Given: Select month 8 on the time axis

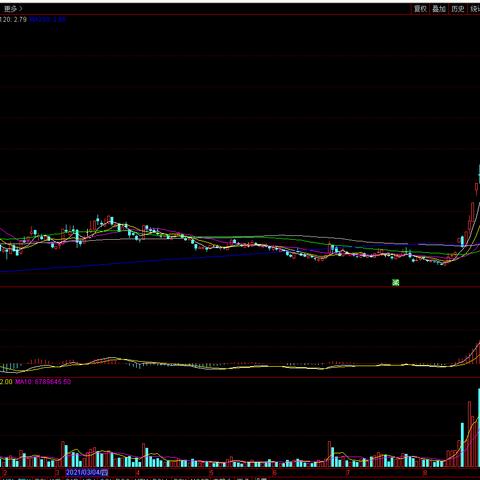Looking at the screenshot, I should tap(425, 472).
